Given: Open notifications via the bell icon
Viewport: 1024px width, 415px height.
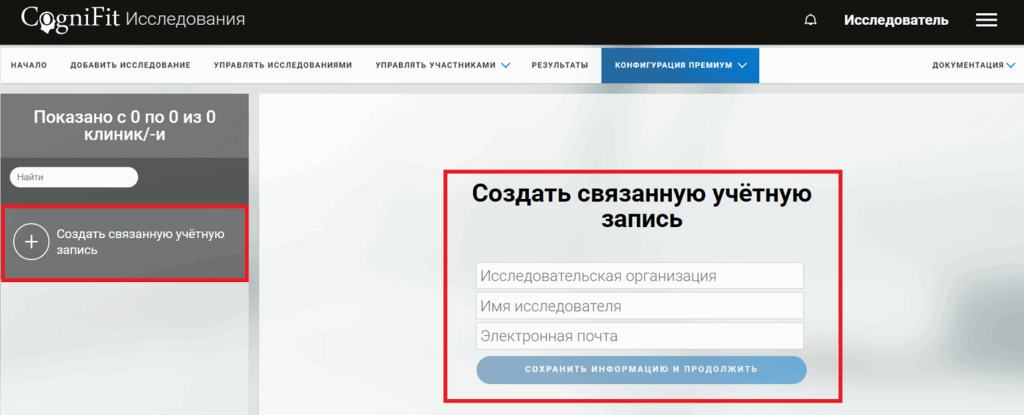Looking at the screenshot, I should pos(810,20).
